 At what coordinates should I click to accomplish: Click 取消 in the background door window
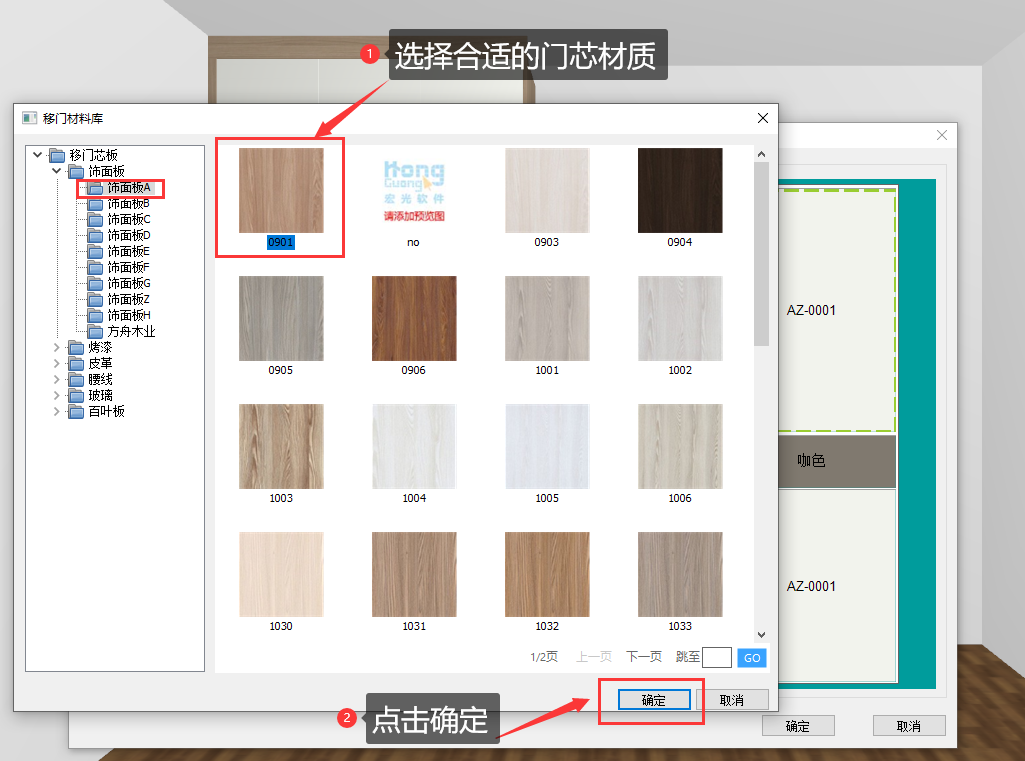tap(909, 726)
